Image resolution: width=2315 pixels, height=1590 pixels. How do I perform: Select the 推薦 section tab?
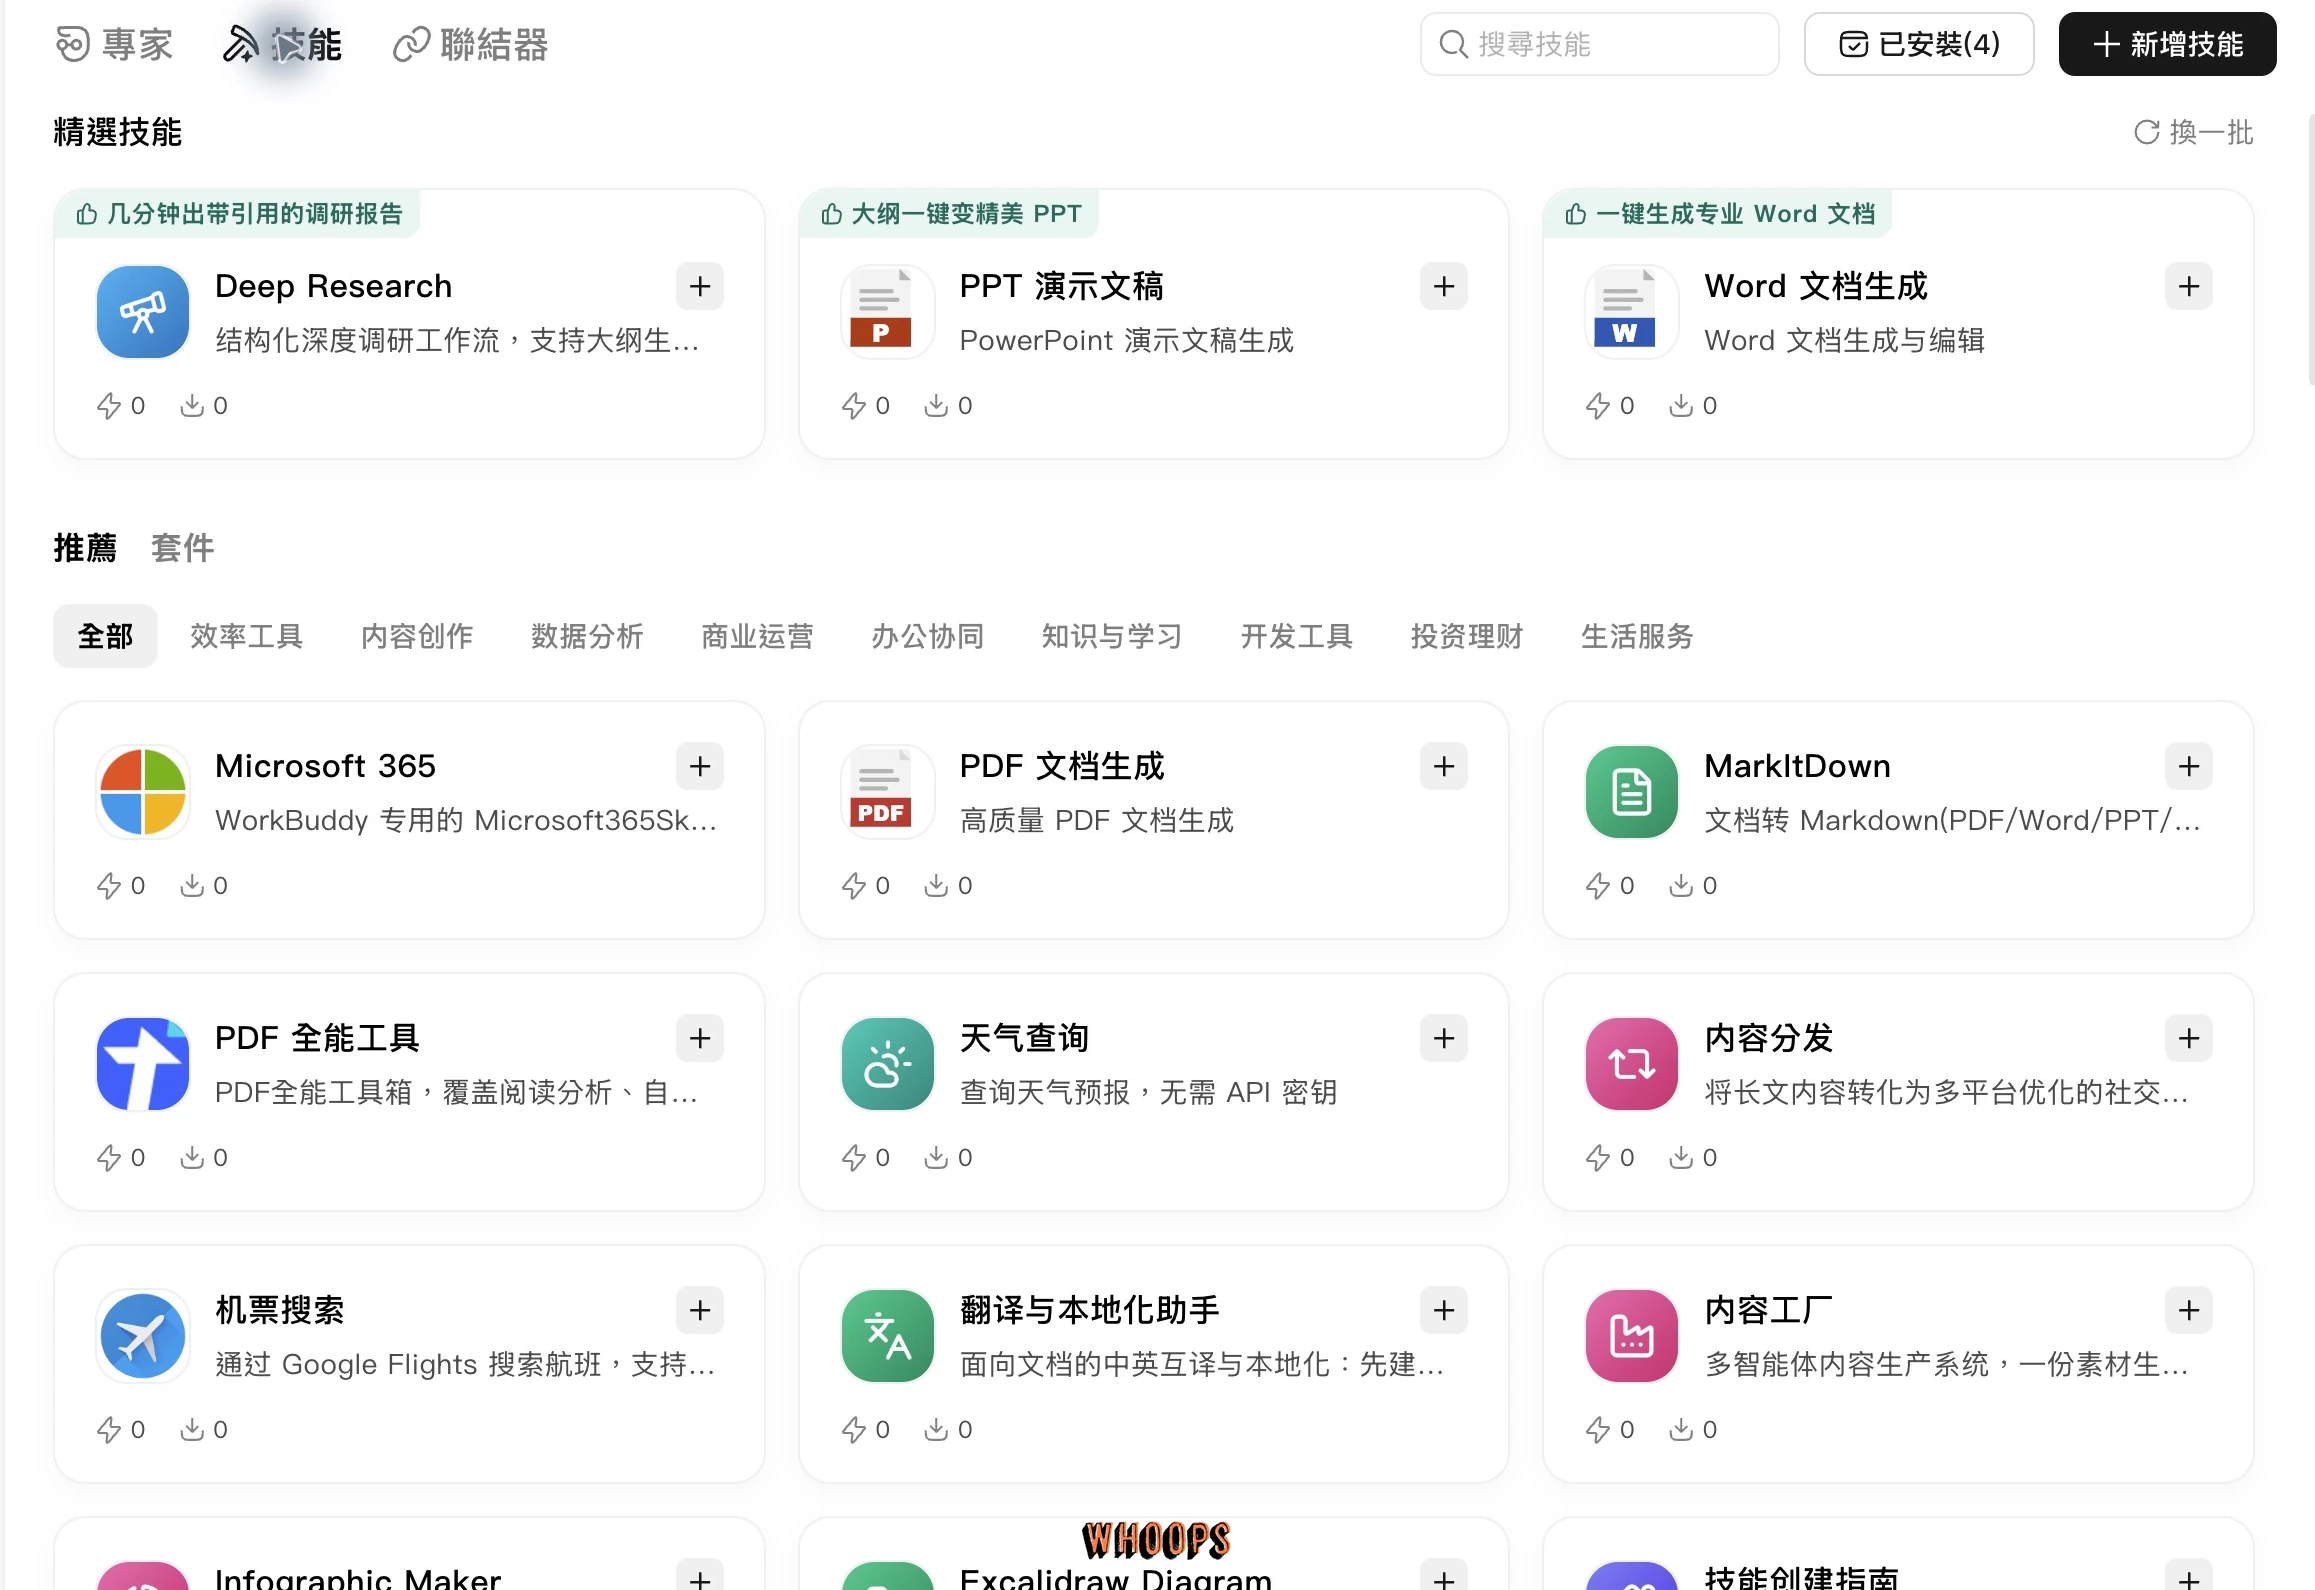coord(85,548)
